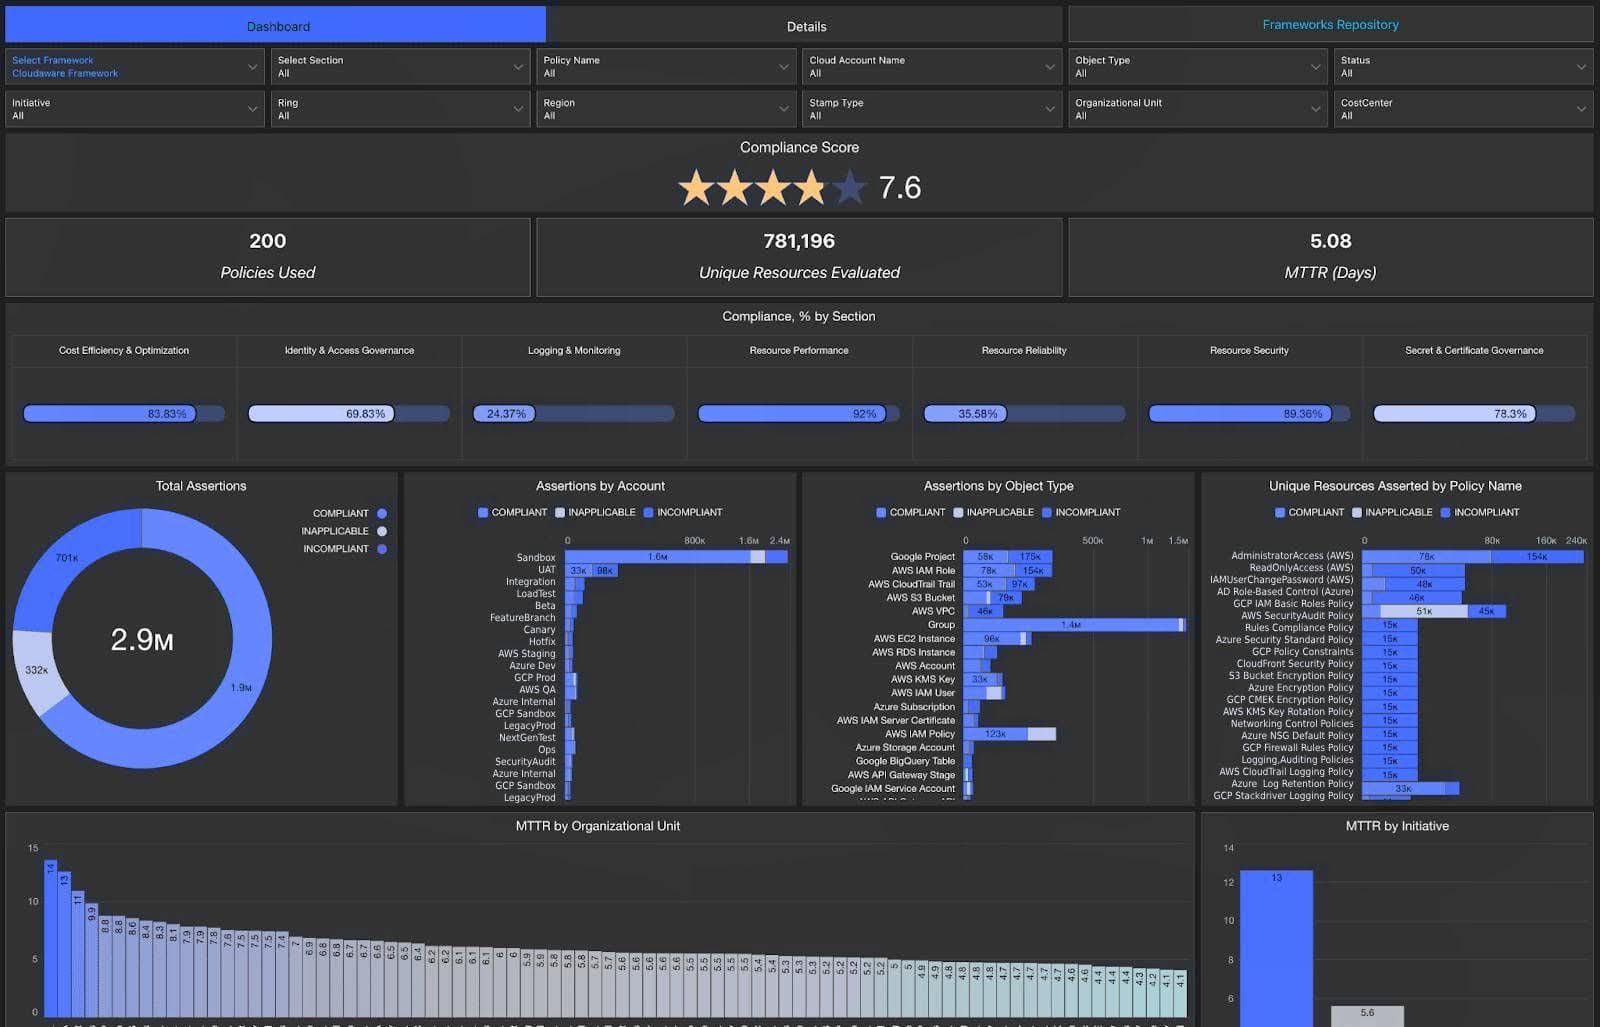Viewport: 1600px width, 1027px height.
Task: Expand the Initiative dropdown
Action: 134,109
